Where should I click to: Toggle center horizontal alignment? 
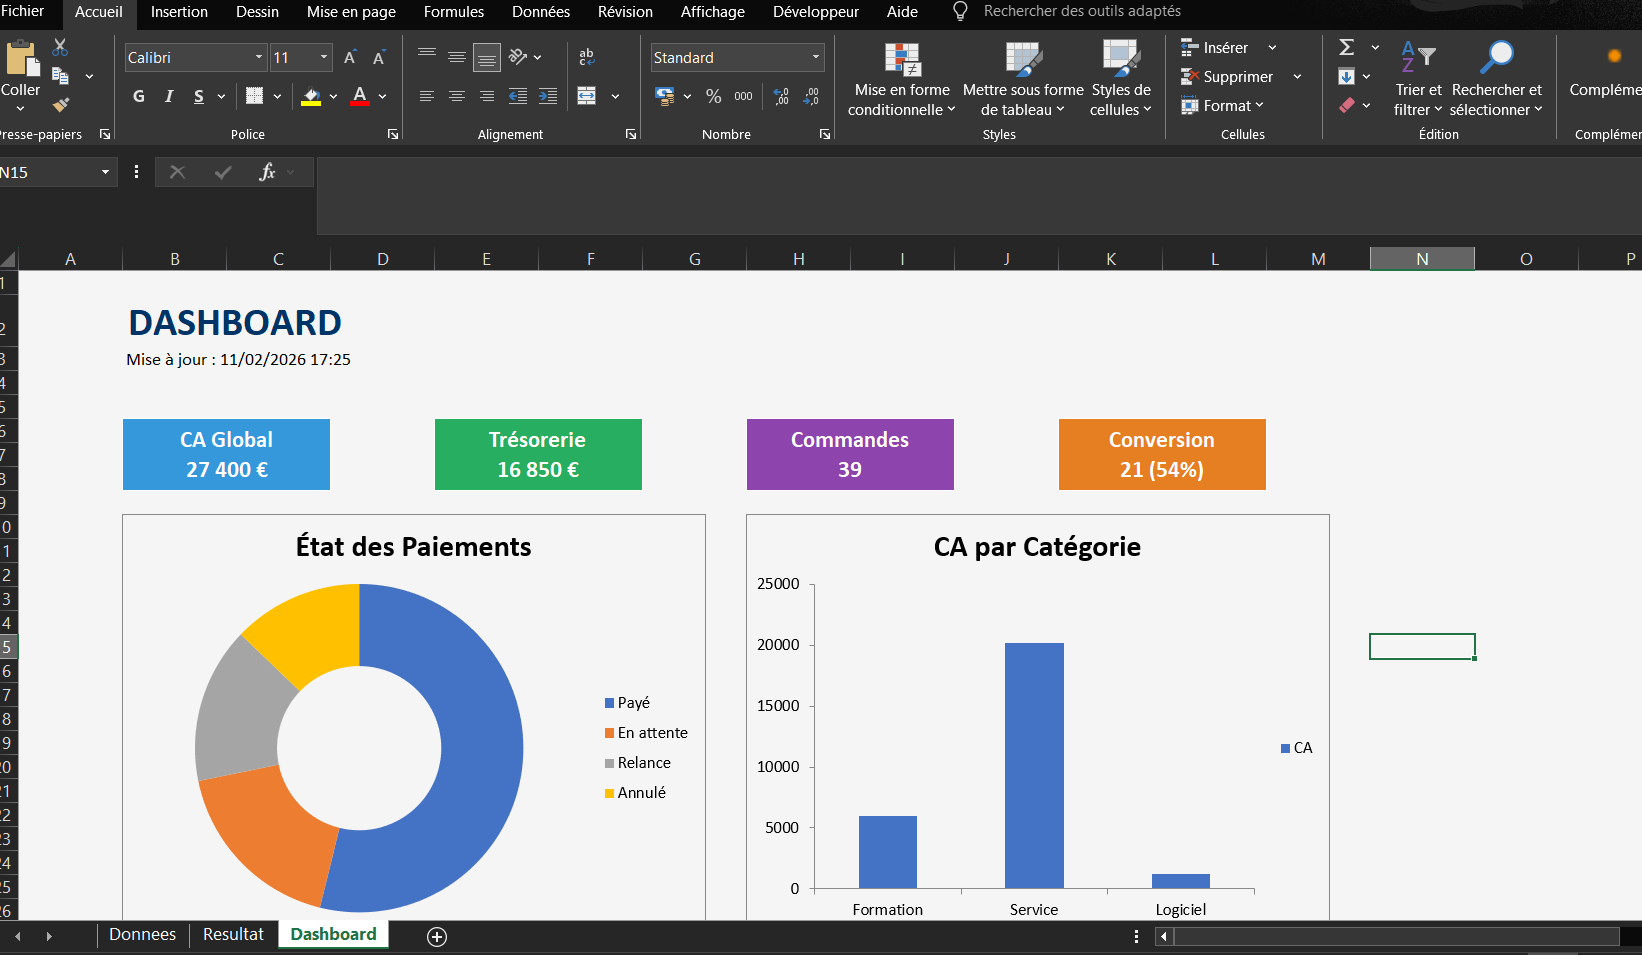[x=457, y=96]
